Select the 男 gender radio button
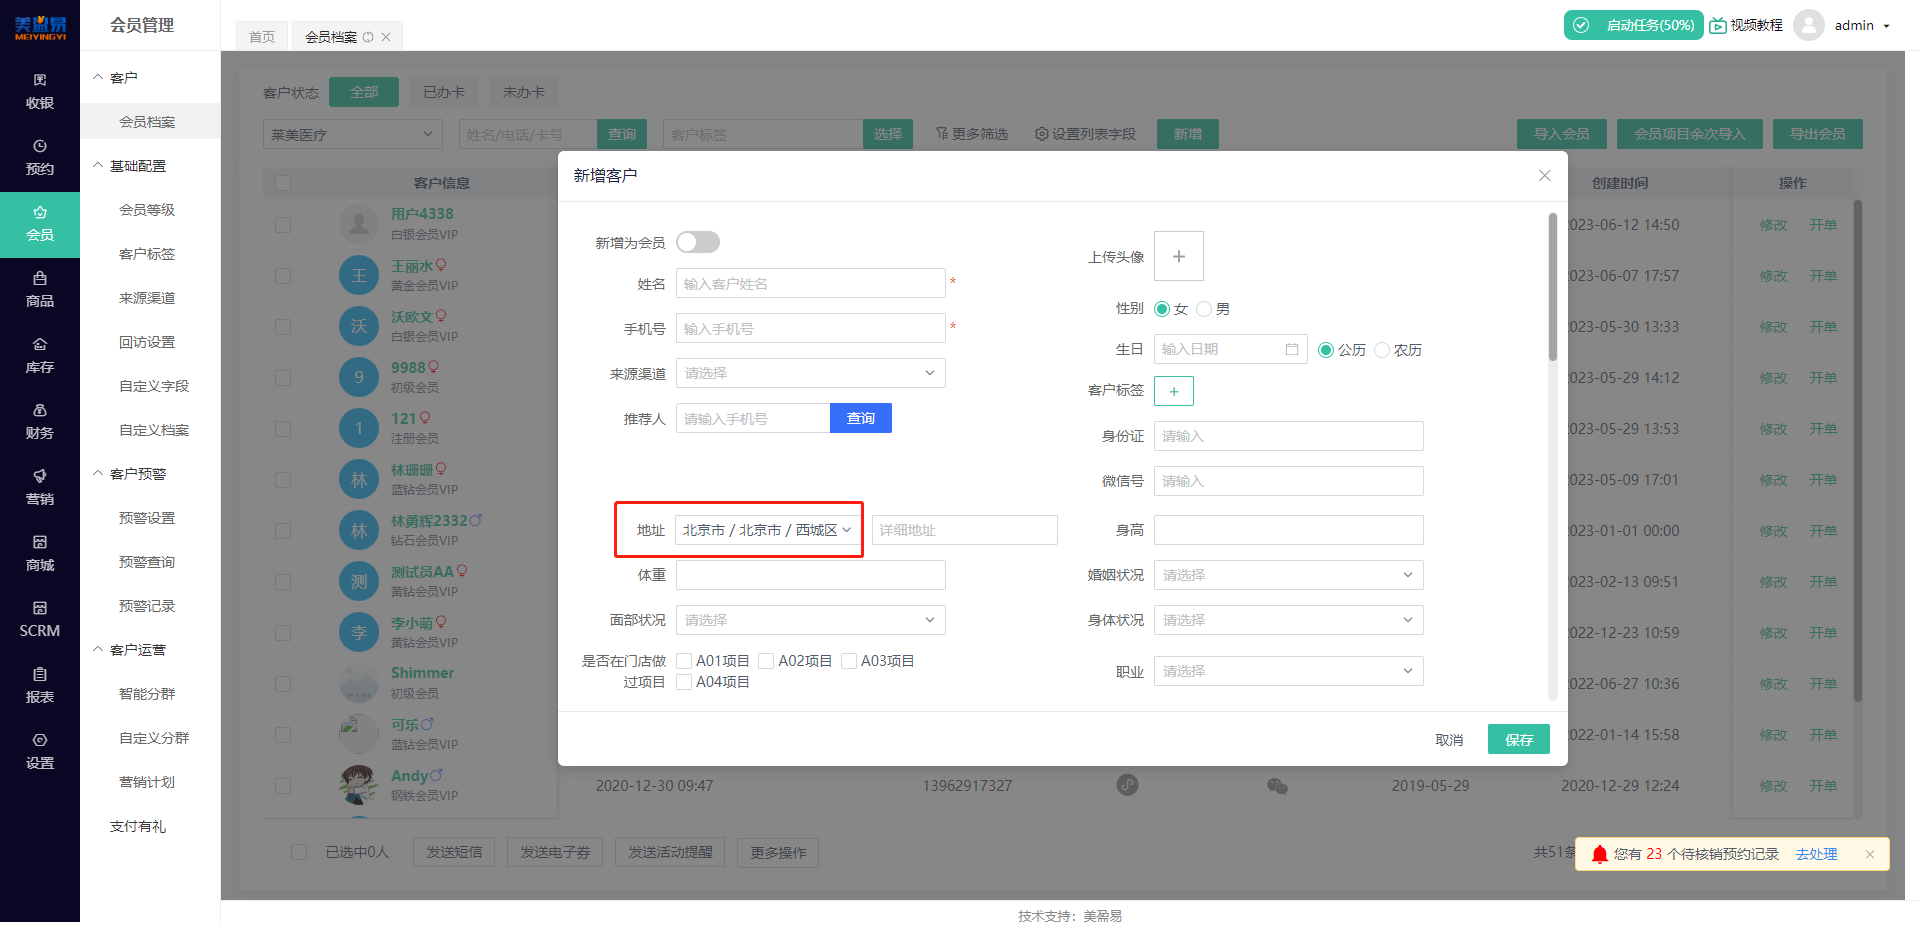 coord(1204,309)
